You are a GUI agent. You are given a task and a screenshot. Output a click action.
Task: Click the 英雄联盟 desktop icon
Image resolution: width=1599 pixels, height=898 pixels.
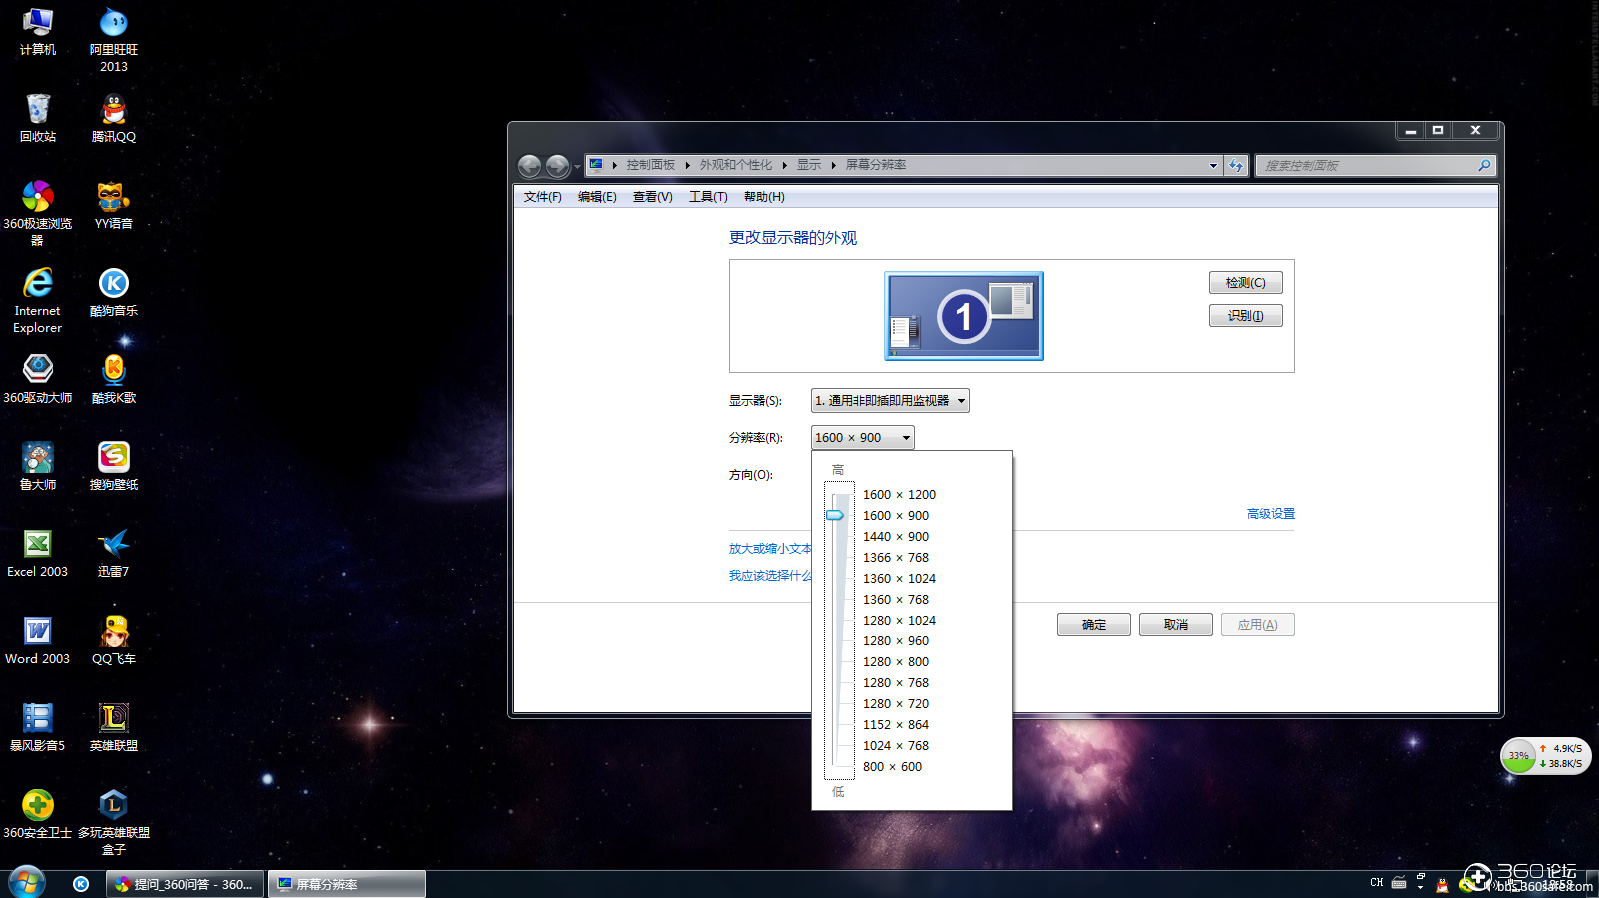click(x=114, y=727)
